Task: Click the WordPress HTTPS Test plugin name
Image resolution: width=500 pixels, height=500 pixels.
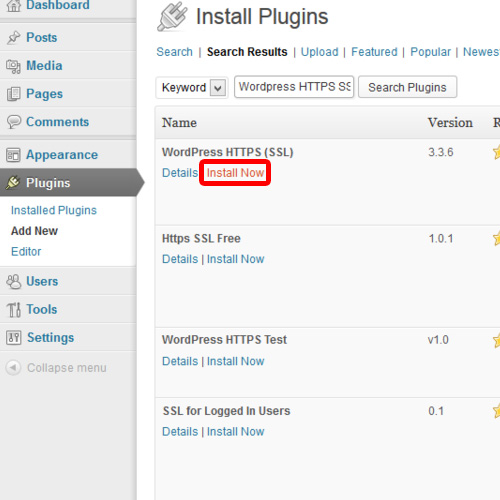Action: point(224,340)
